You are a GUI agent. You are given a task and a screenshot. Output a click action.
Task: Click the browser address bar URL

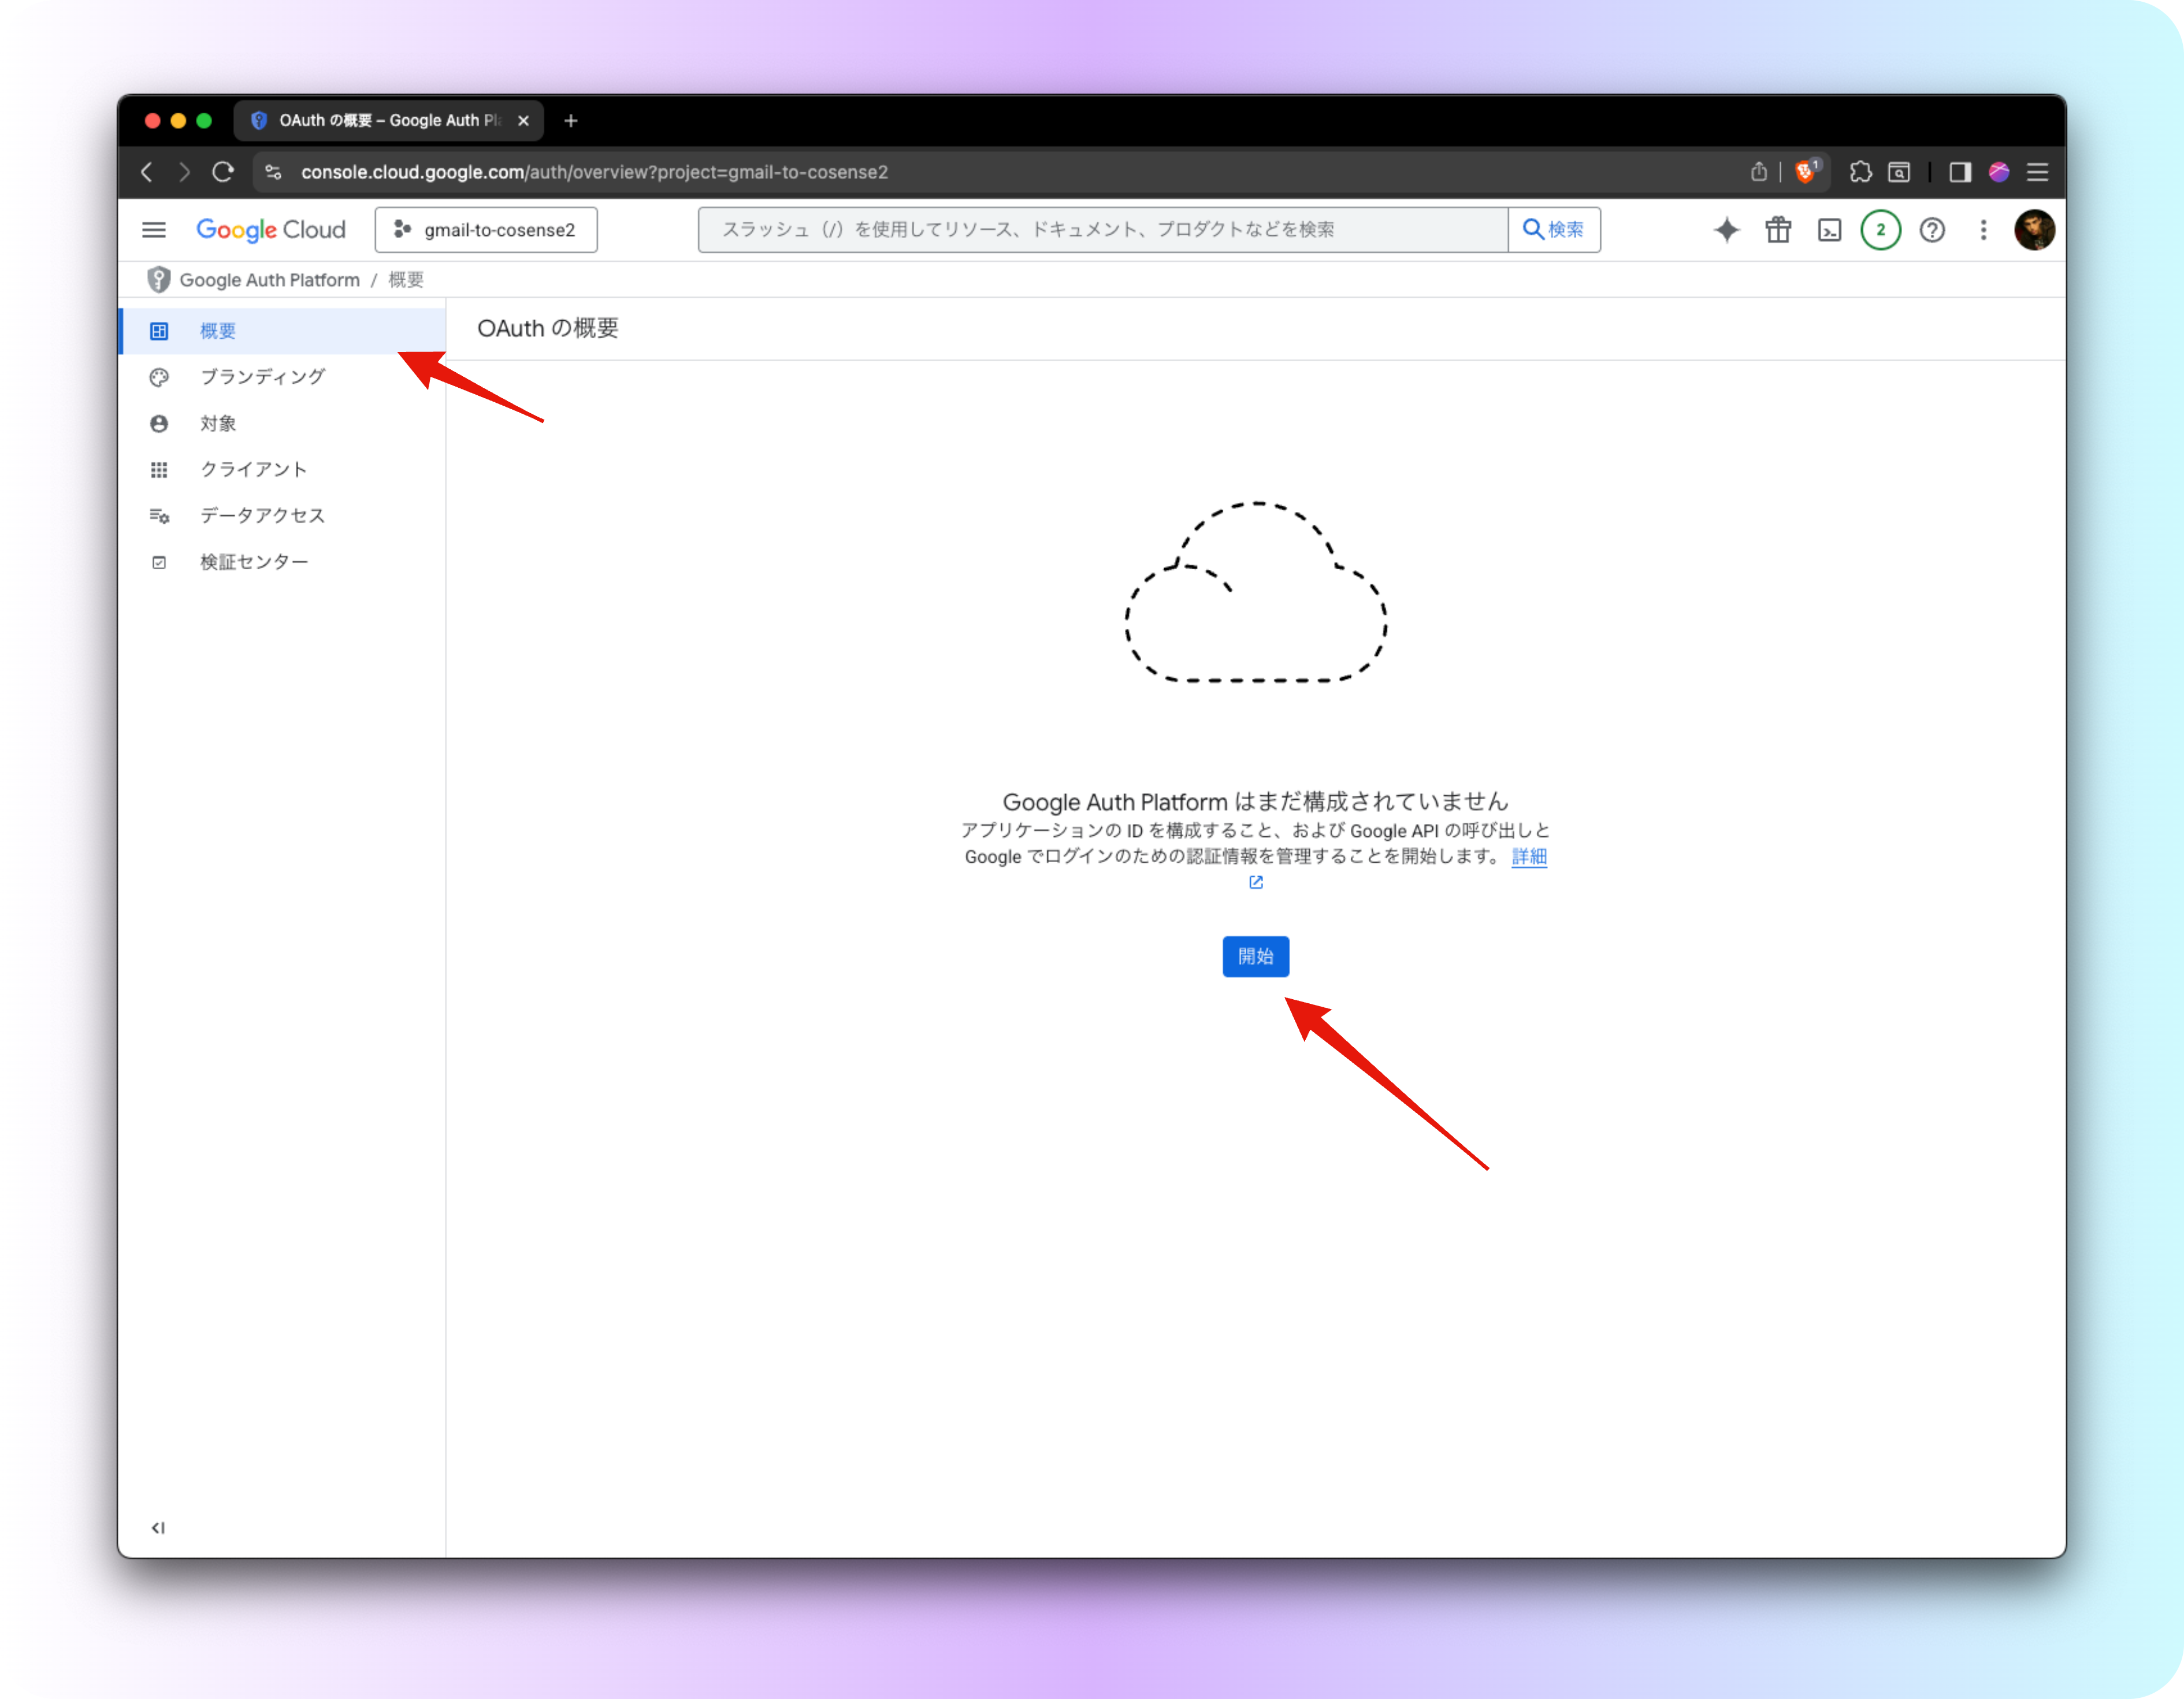pos(595,172)
